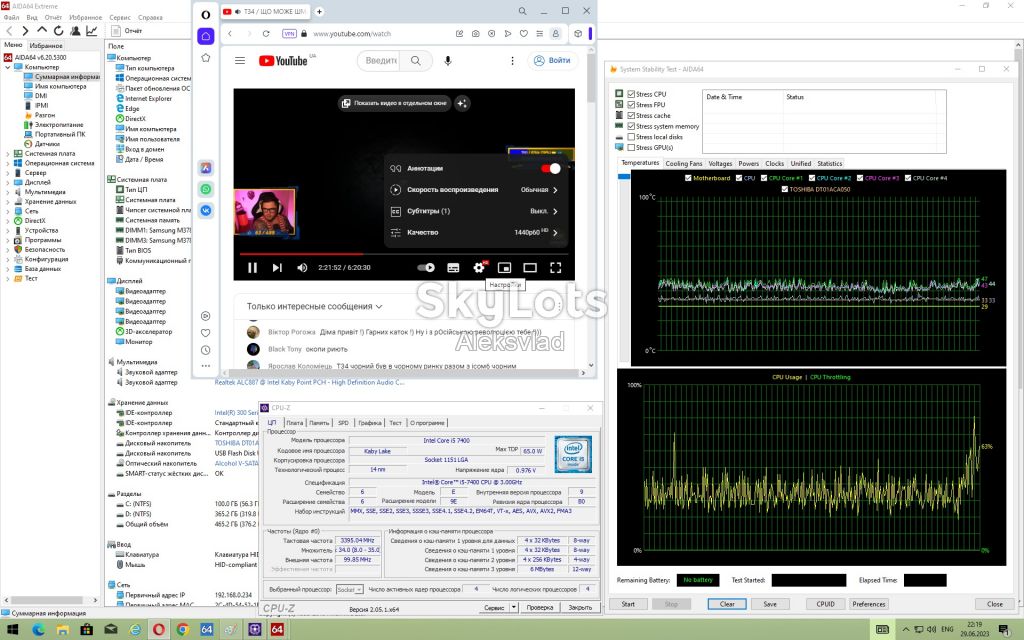
Task: Switch to the Statistics tab
Action: tap(829, 164)
